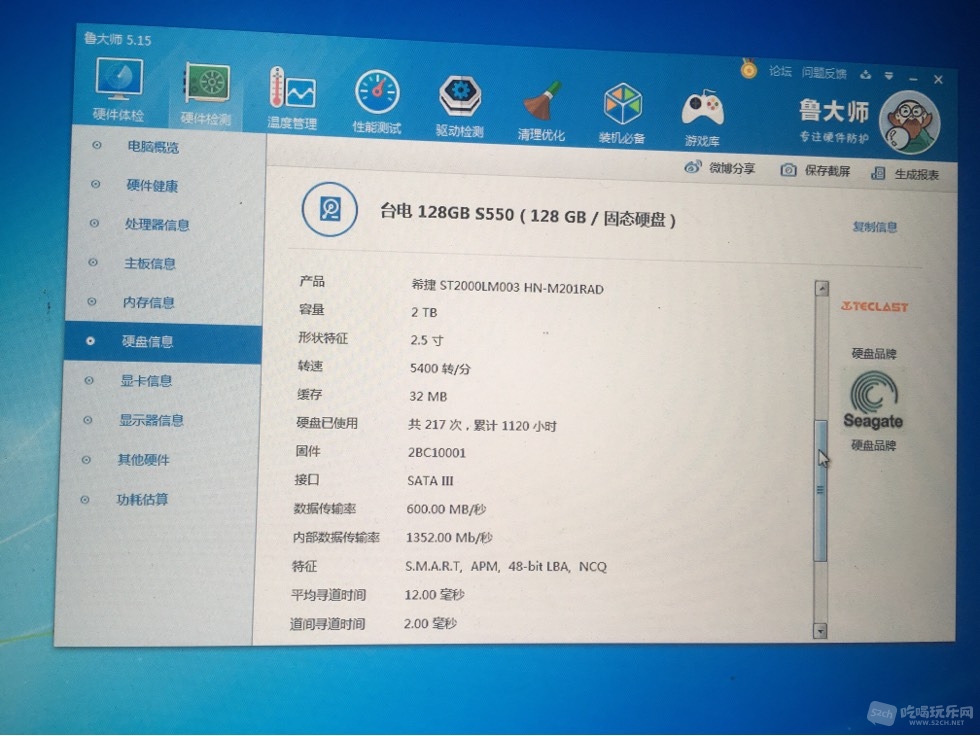Select 硬件健康 in sidebar
The height and width of the screenshot is (736, 980).
pyautogui.click(x=152, y=186)
